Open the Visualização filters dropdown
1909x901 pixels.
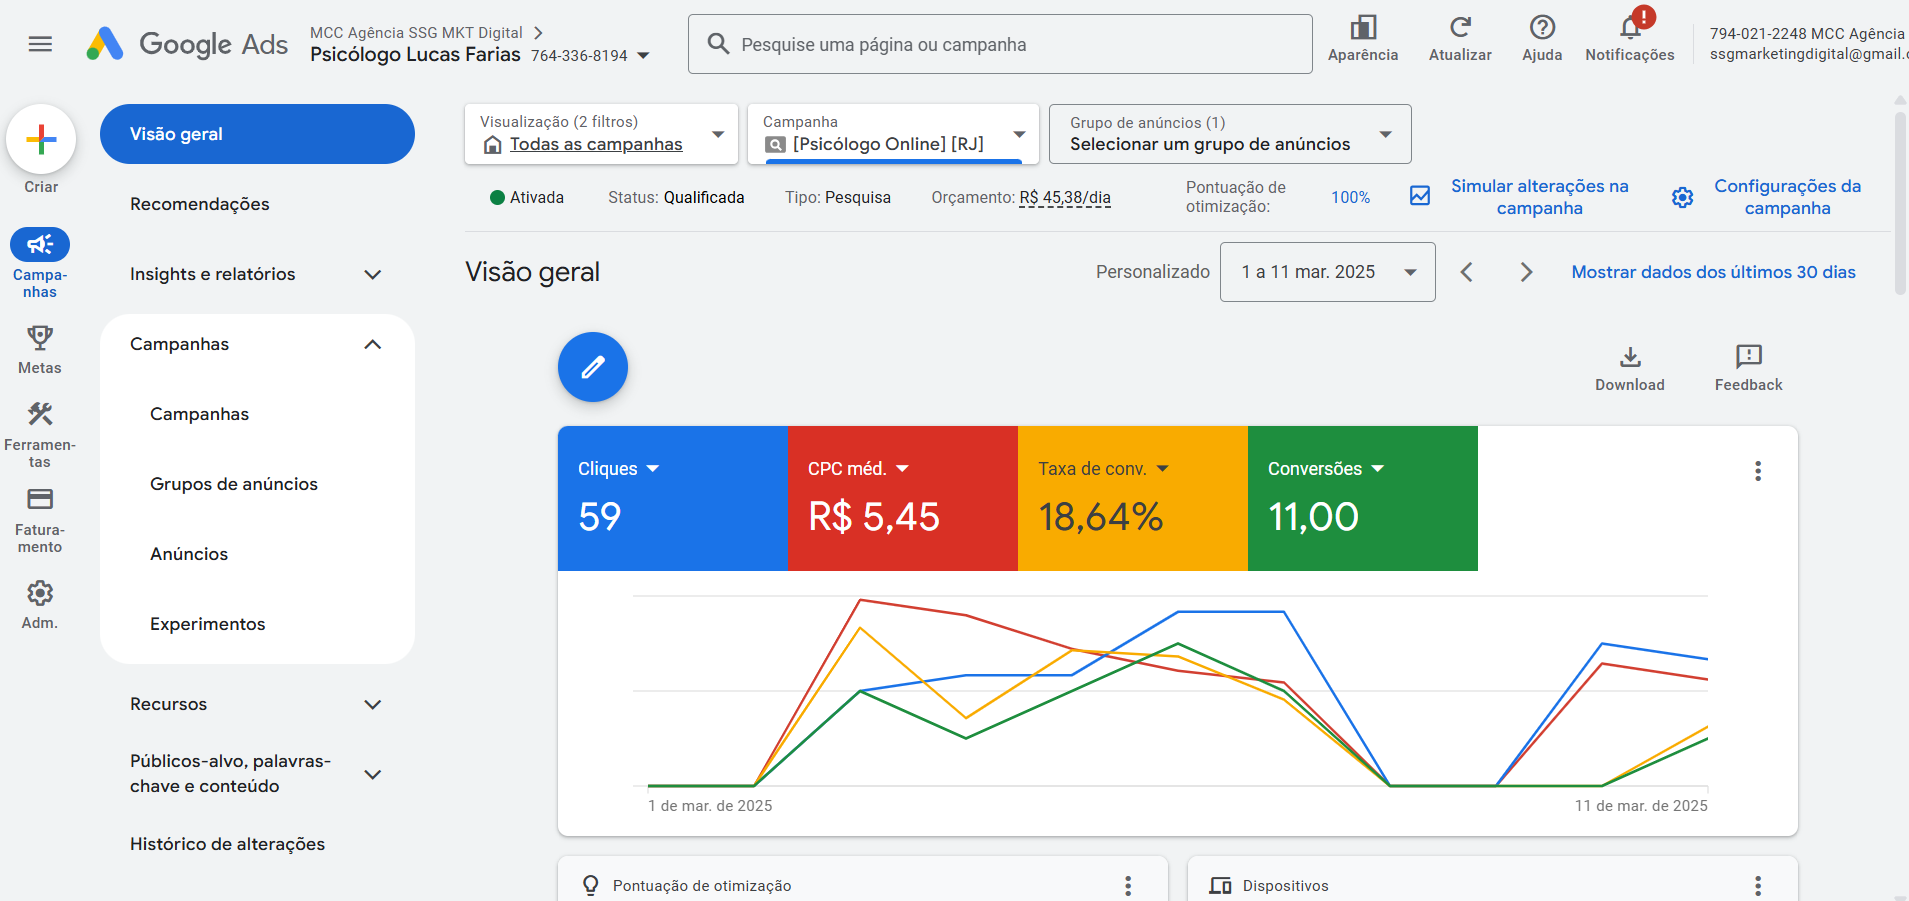point(601,134)
